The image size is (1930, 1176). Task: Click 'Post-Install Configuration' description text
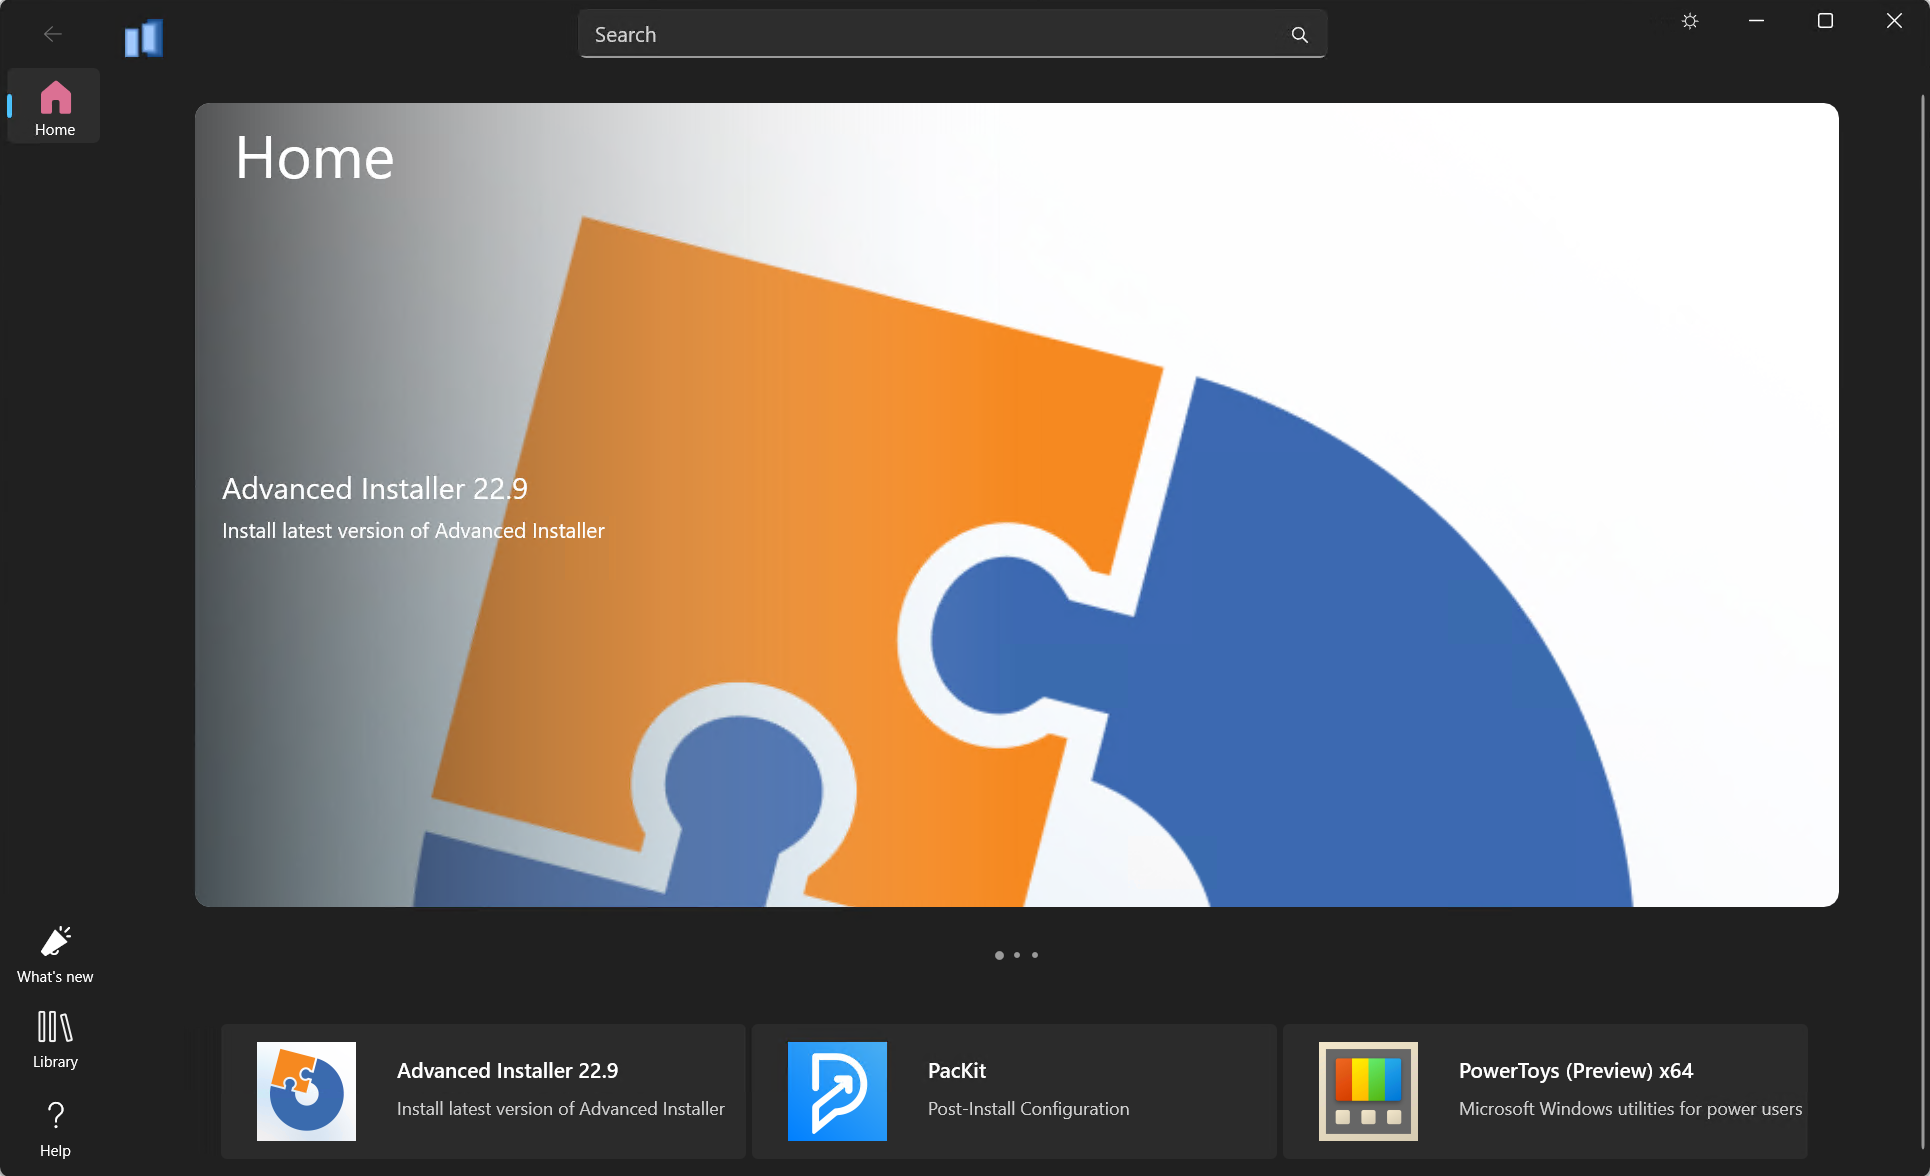(1028, 1109)
